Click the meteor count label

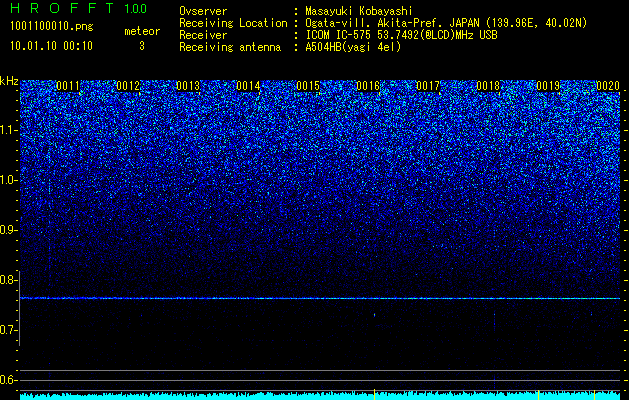point(142,31)
